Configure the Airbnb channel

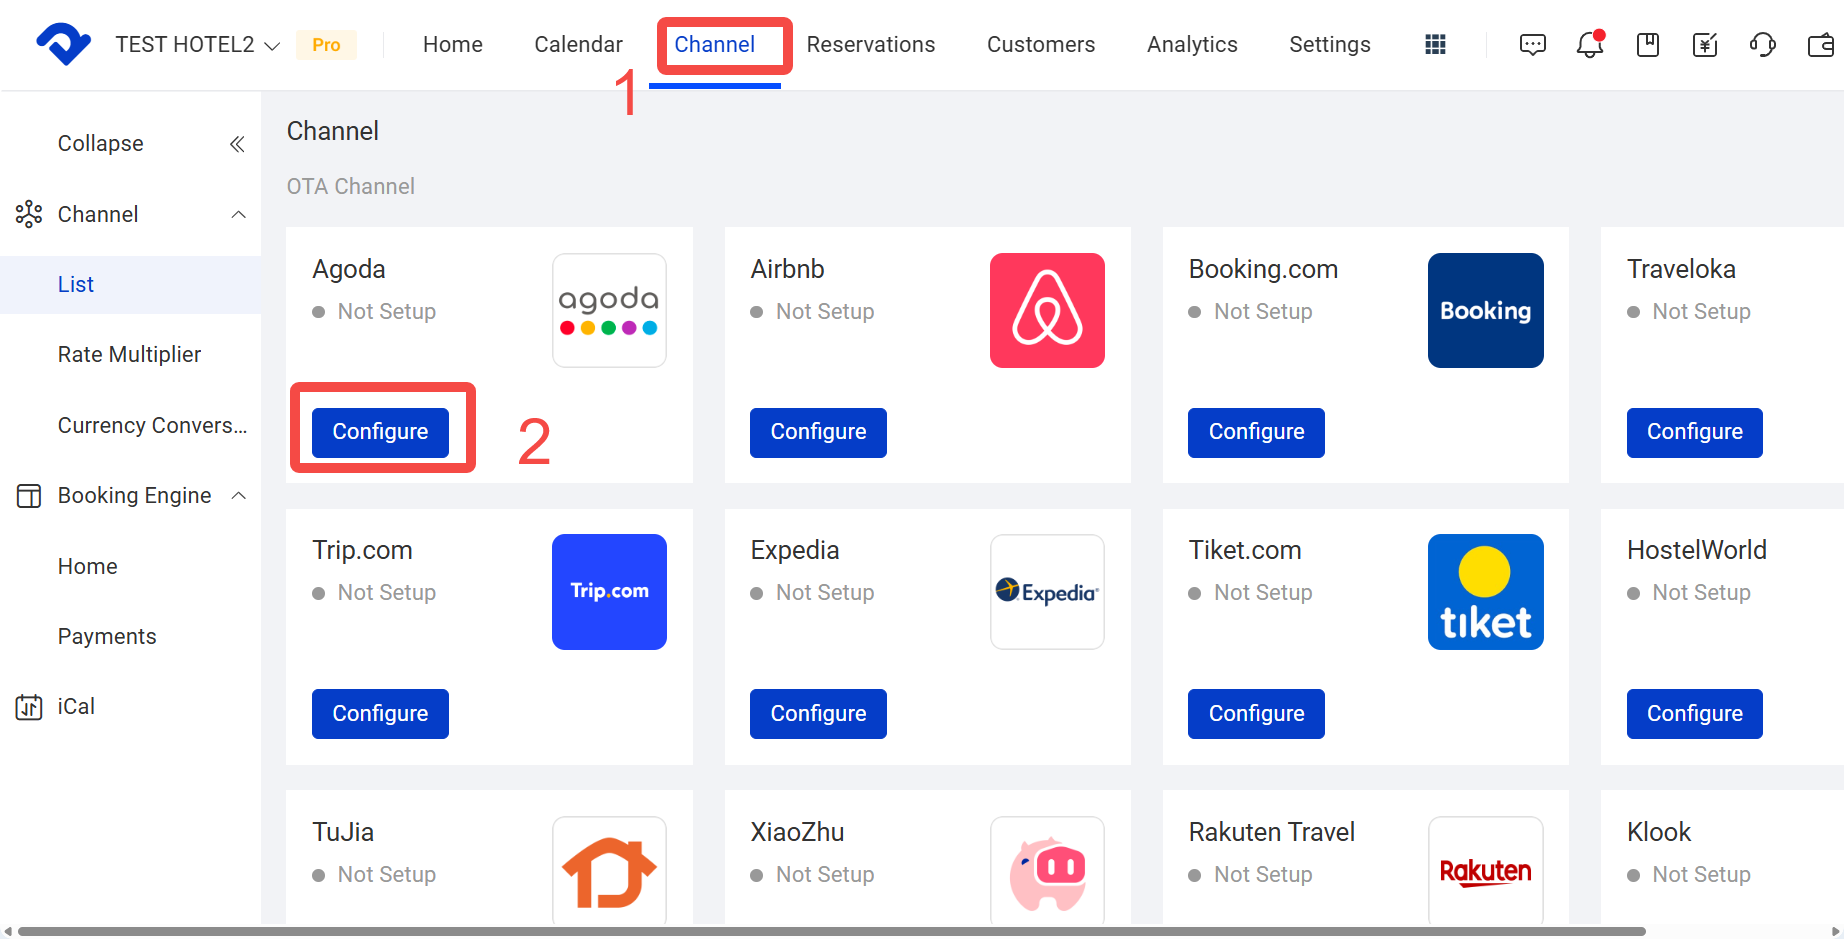818,432
